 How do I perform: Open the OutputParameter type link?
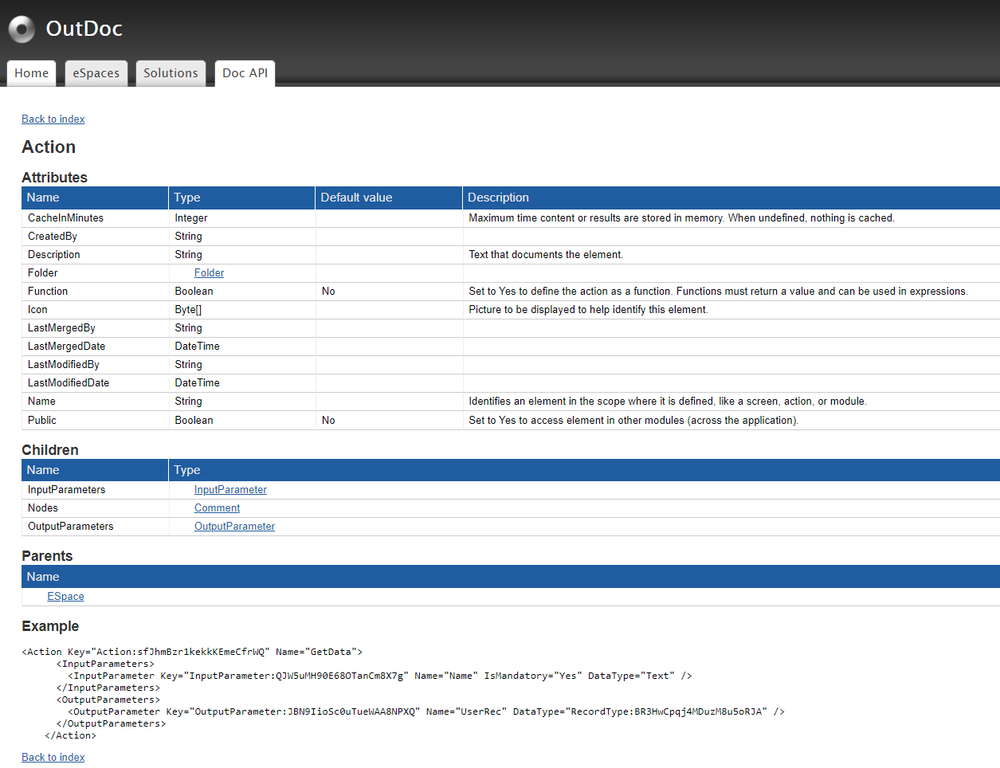coord(234,526)
